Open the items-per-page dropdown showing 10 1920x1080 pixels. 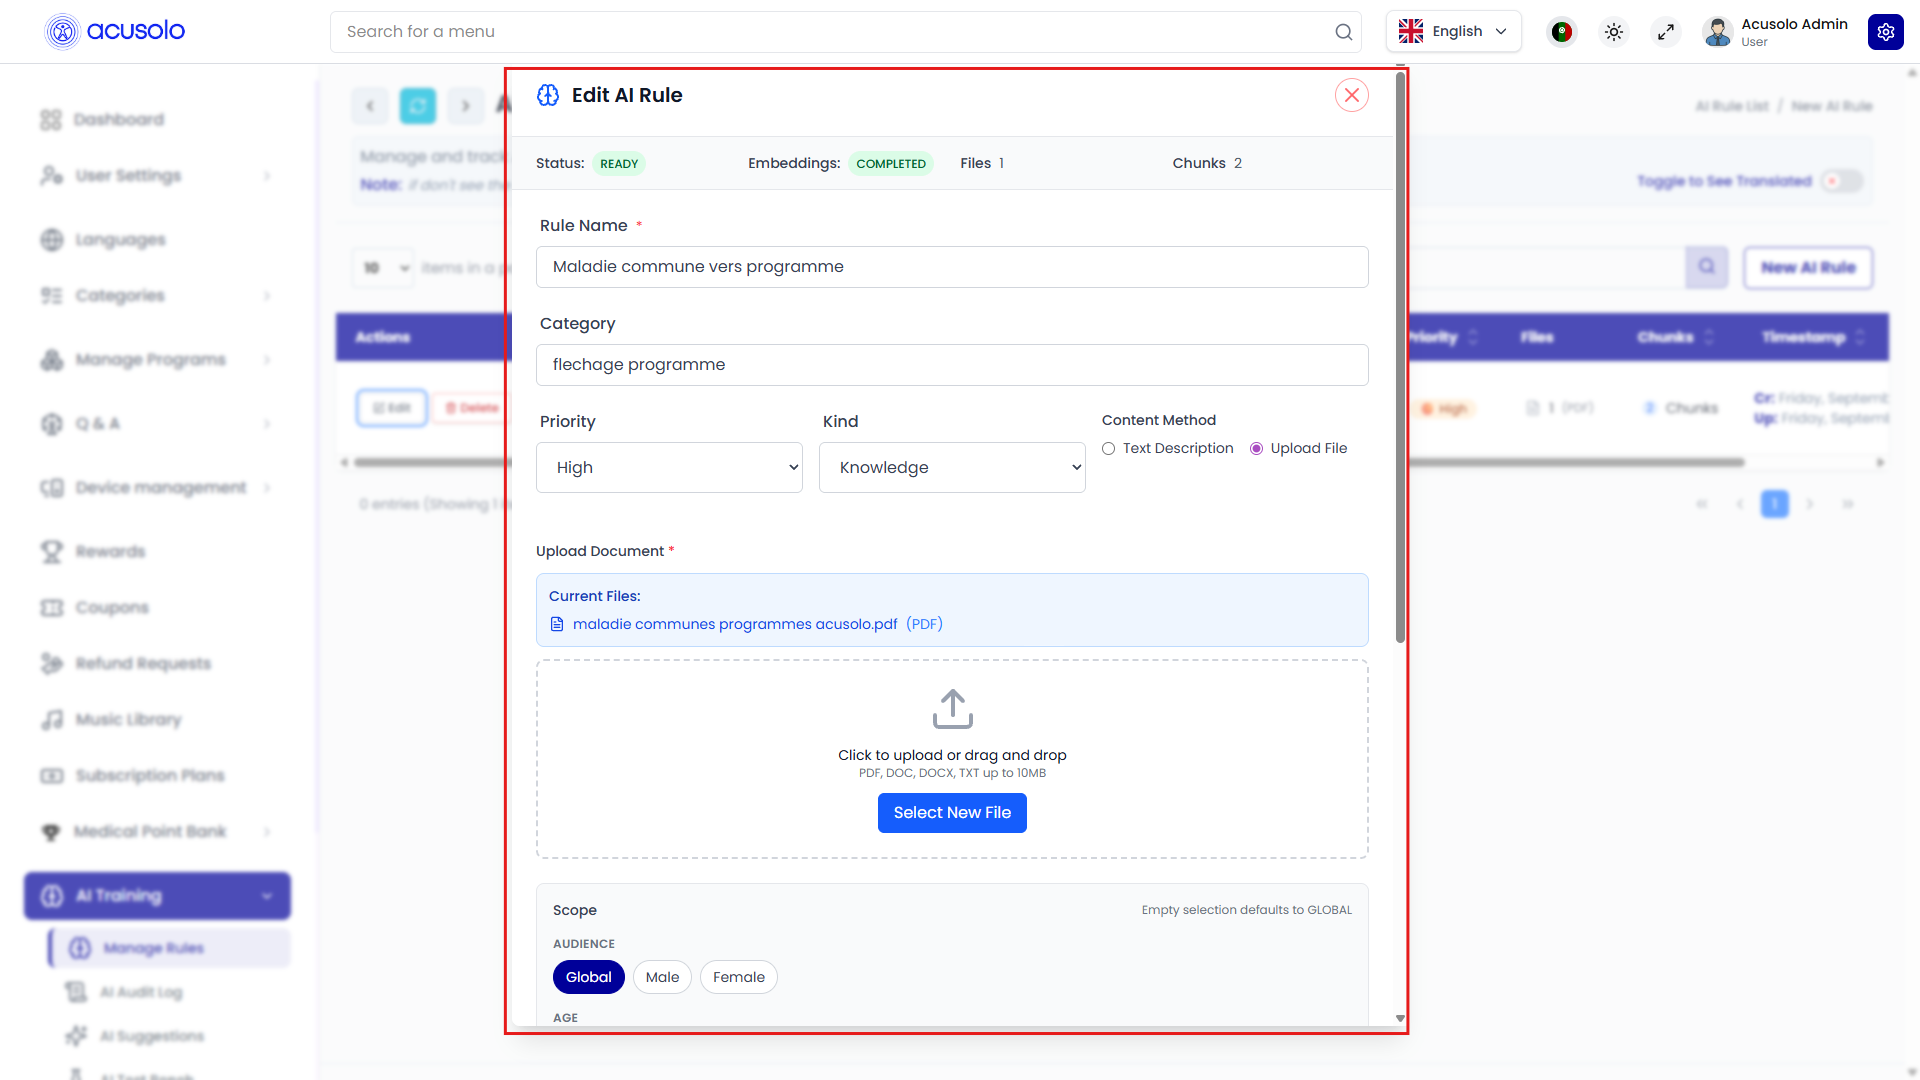pyautogui.click(x=384, y=268)
